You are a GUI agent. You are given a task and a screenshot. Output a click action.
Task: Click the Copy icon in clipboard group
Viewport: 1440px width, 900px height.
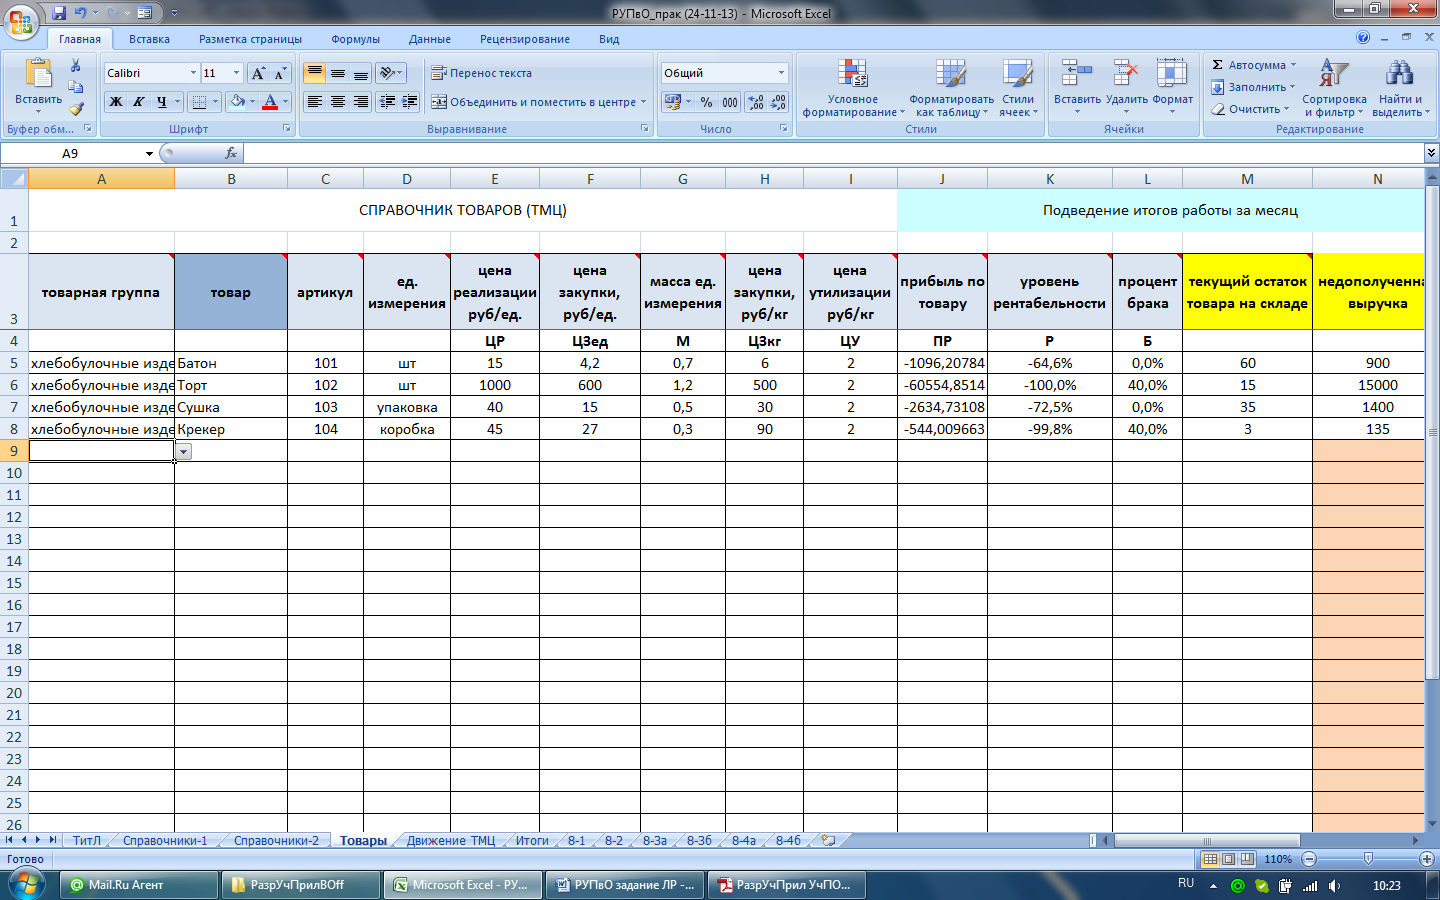click(x=76, y=87)
